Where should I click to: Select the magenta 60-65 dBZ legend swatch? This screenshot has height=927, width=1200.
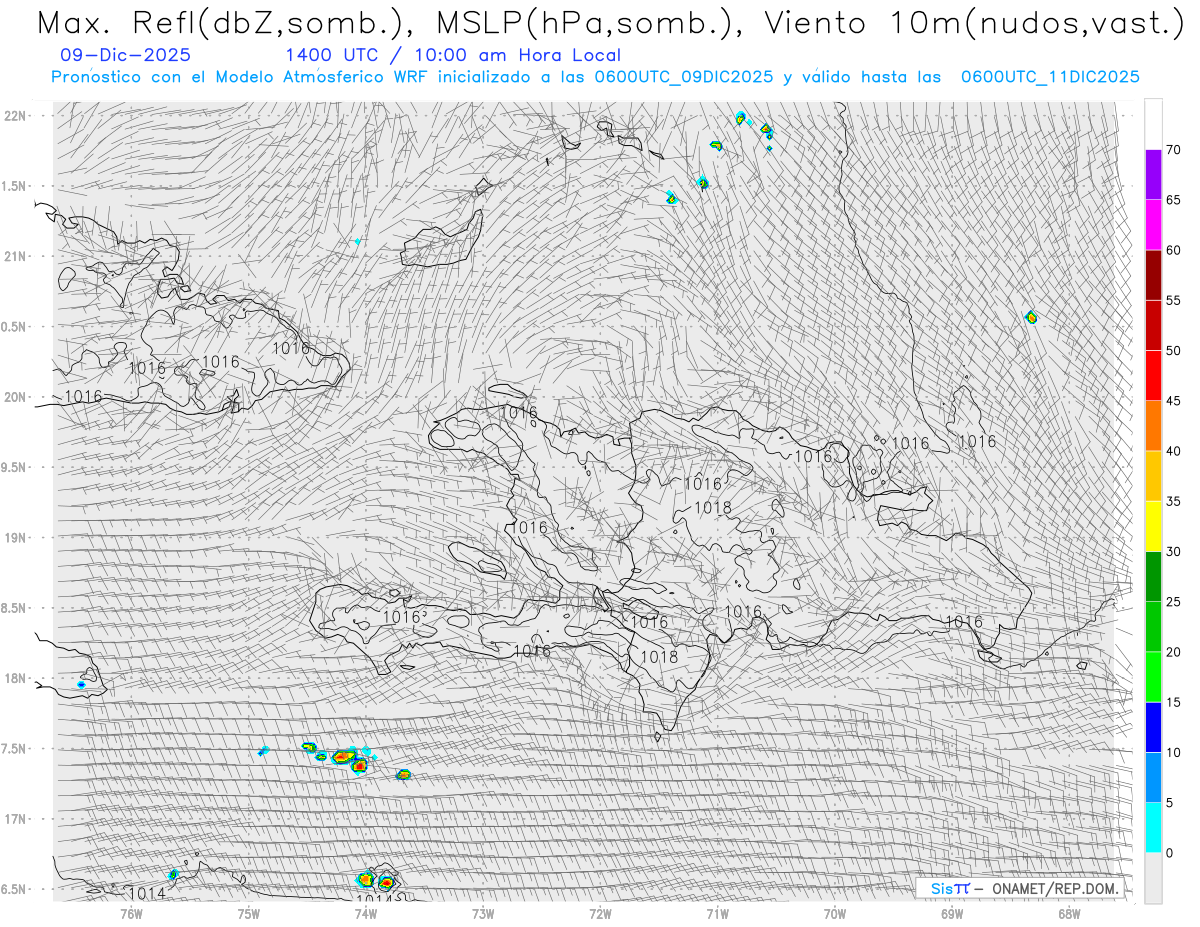[1153, 225]
